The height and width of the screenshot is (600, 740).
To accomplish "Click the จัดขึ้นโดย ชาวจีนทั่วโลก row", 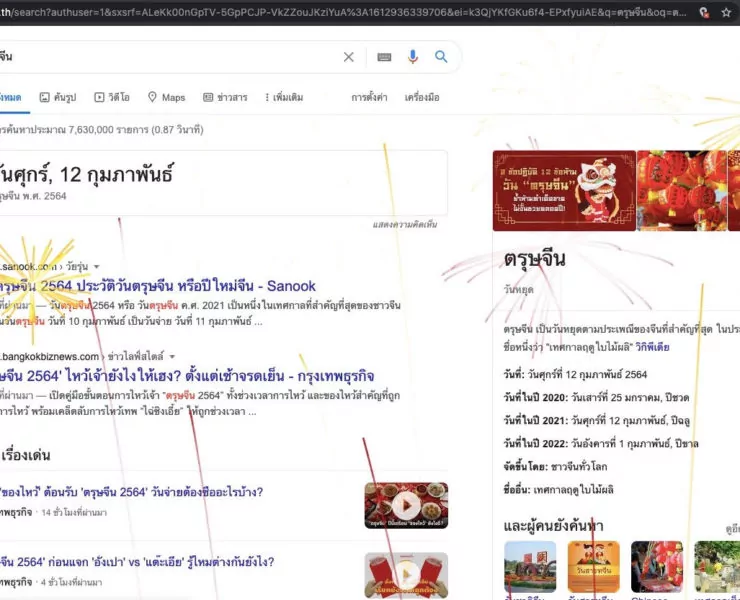I will point(555,467).
